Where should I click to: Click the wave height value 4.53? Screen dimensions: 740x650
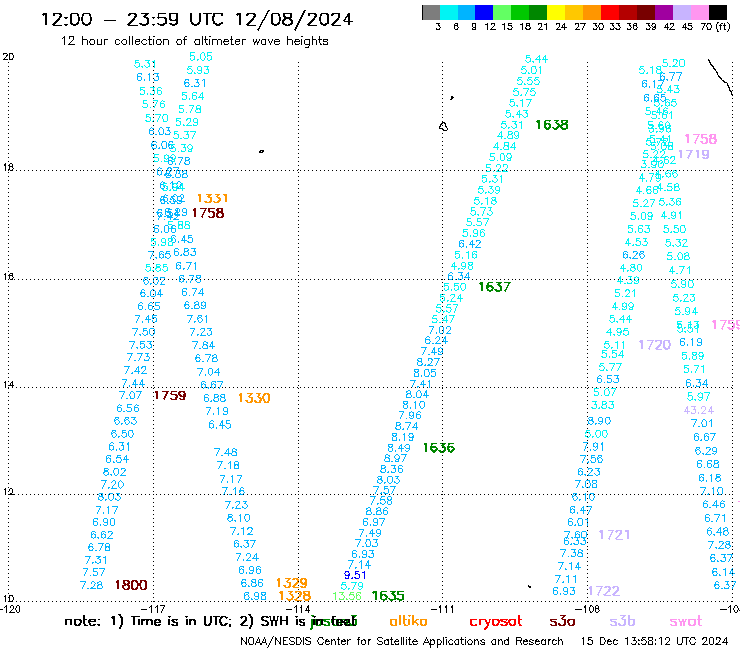point(637,242)
